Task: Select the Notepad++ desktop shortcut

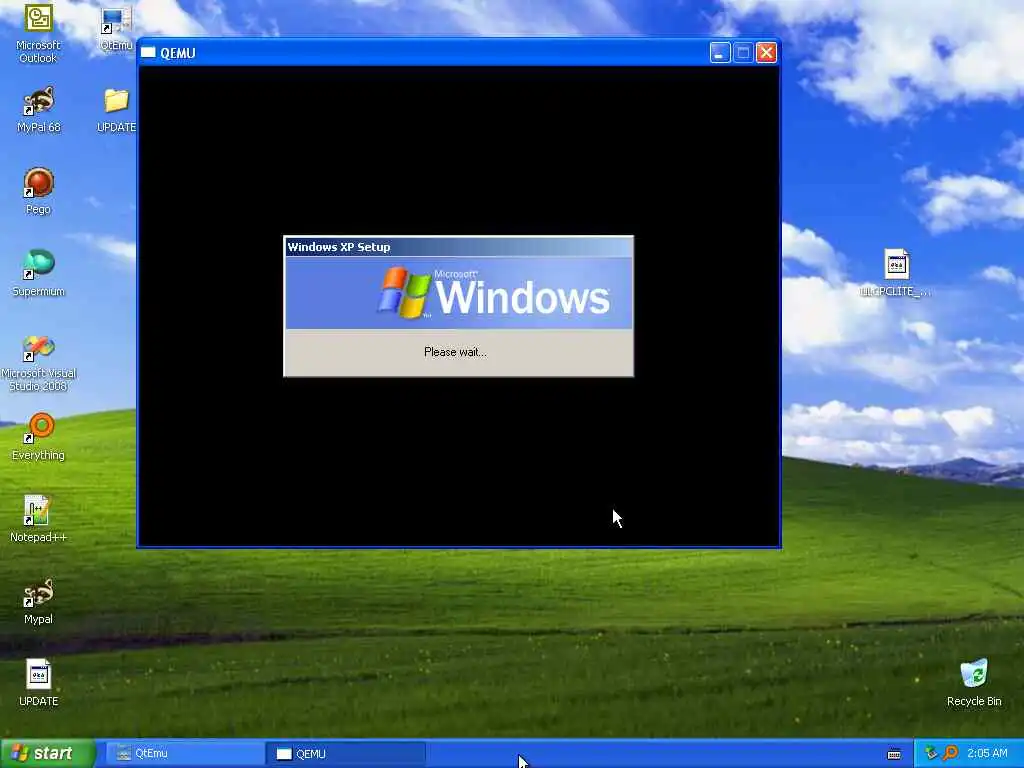Action: [39, 519]
